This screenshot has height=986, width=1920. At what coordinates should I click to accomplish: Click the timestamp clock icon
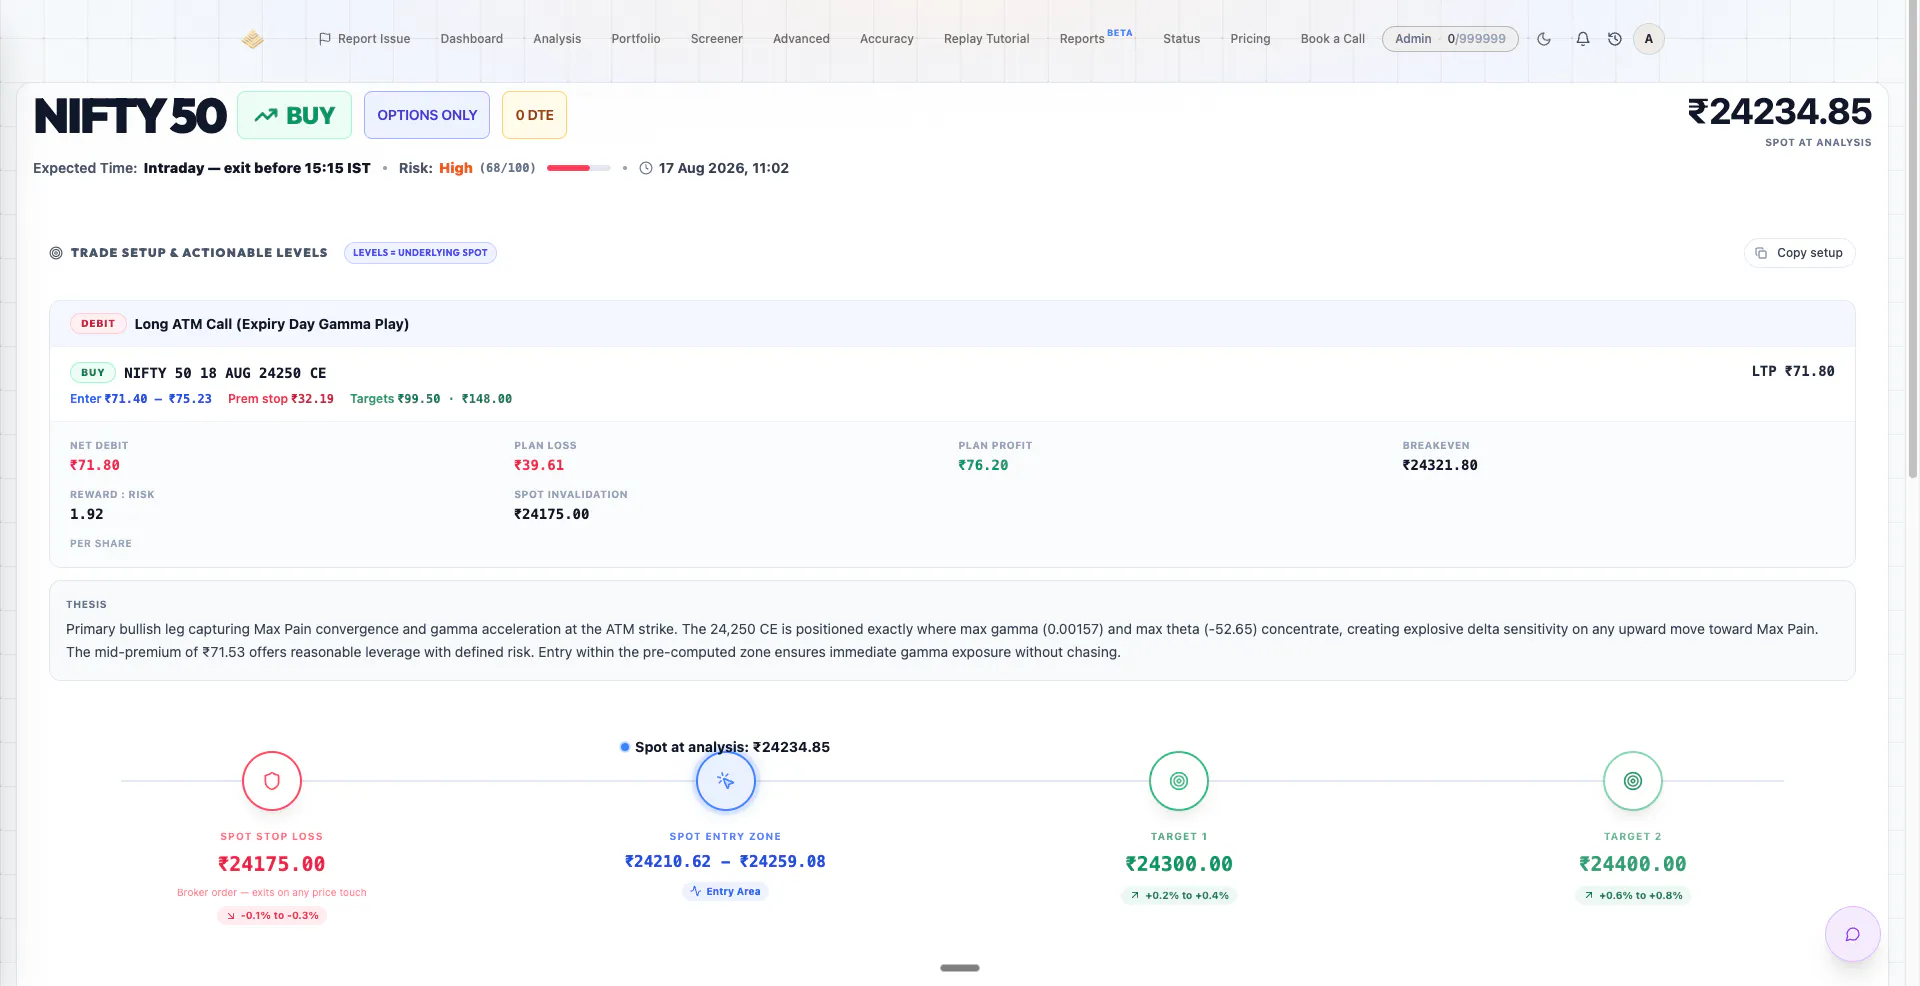tap(646, 168)
